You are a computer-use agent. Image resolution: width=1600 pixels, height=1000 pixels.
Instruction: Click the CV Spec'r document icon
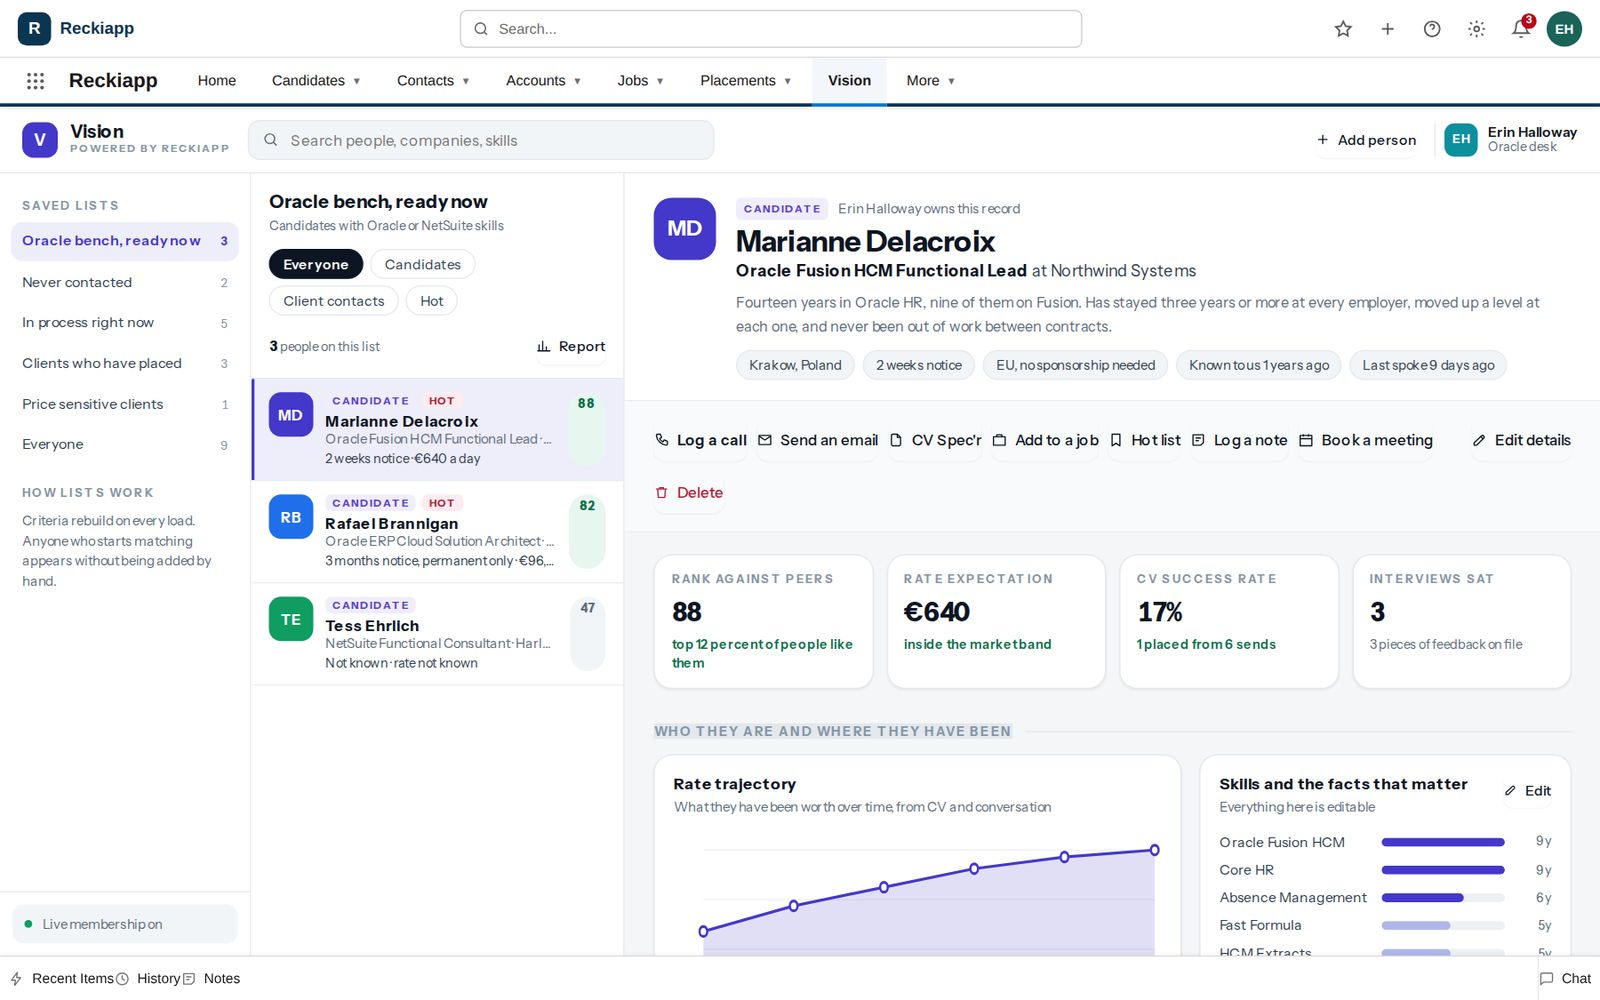pos(896,440)
